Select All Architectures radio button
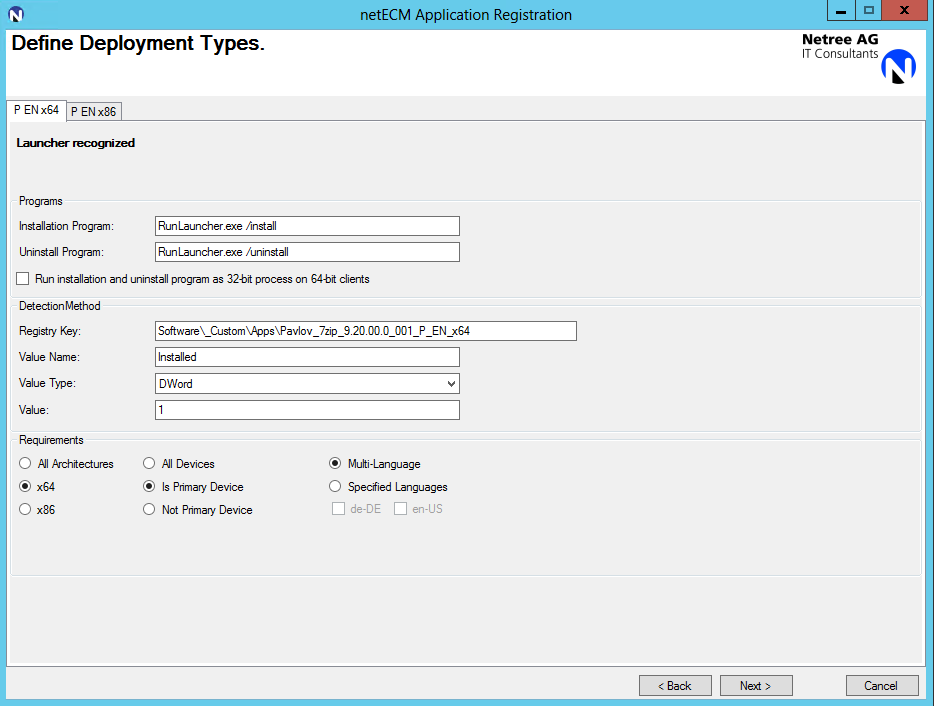This screenshot has height=706, width=934. [25, 464]
